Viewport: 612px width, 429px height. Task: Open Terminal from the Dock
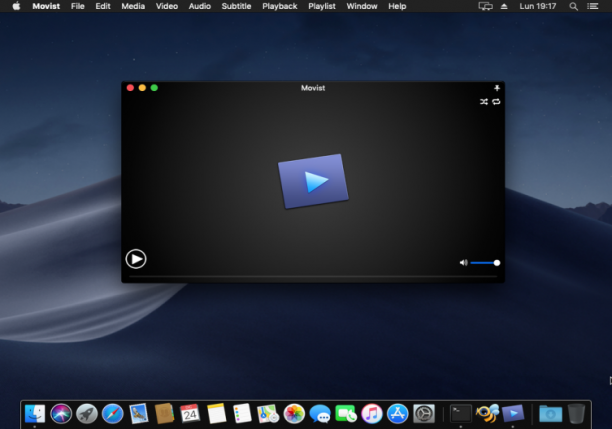(461, 414)
